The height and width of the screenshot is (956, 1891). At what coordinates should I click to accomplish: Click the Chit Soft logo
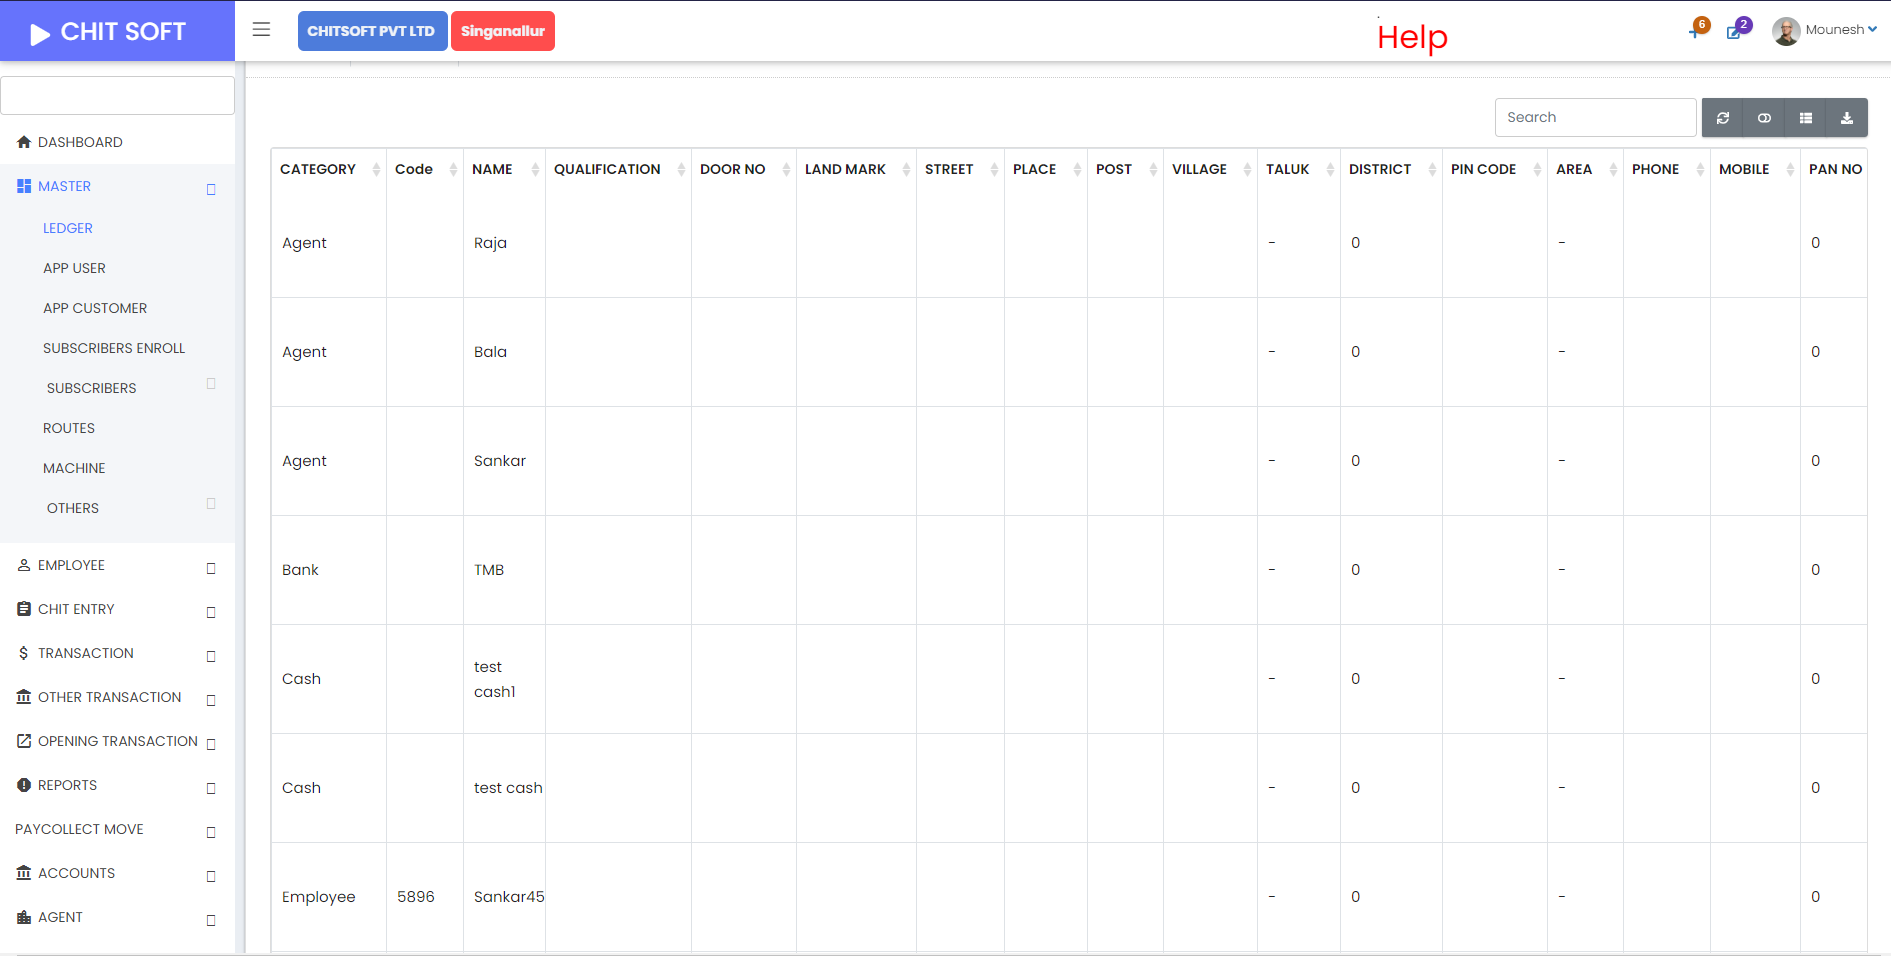pos(110,32)
